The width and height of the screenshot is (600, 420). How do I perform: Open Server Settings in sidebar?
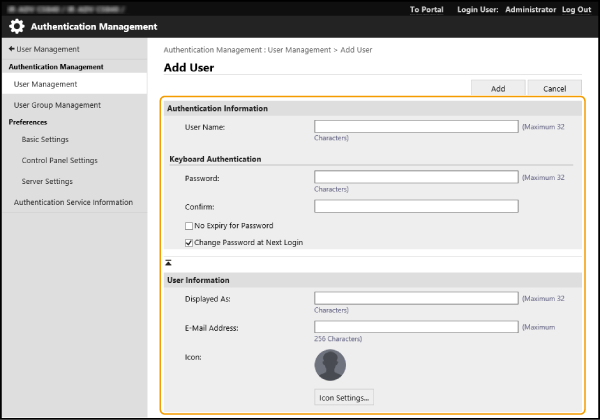click(47, 181)
